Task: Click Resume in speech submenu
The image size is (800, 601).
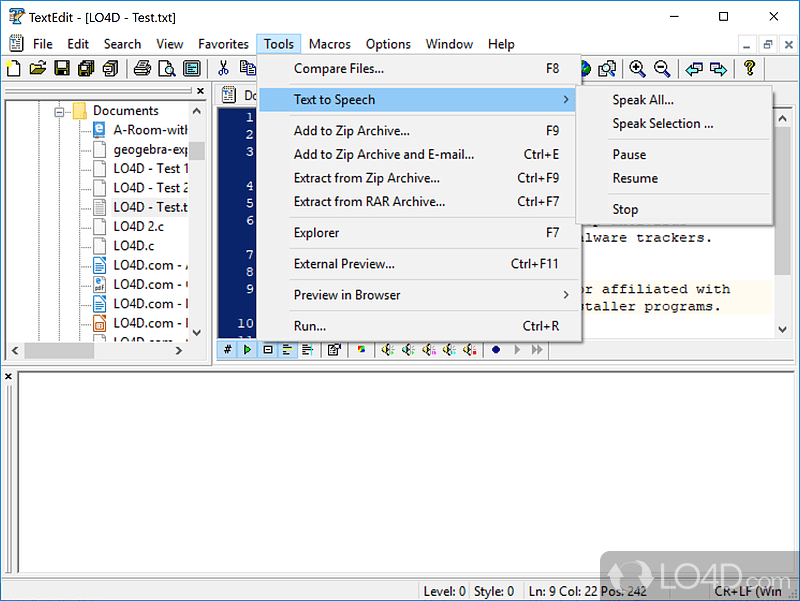Action: click(x=673, y=178)
